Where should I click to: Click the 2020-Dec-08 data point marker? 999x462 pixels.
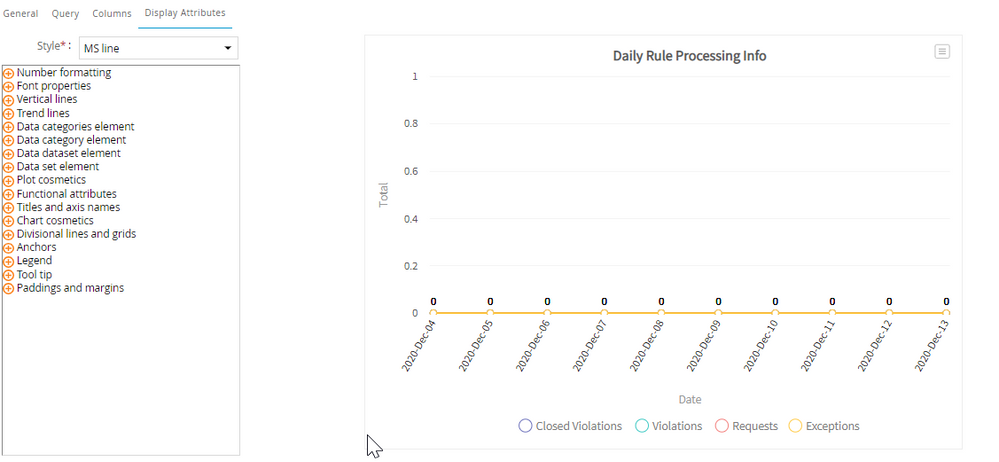tap(661, 314)
